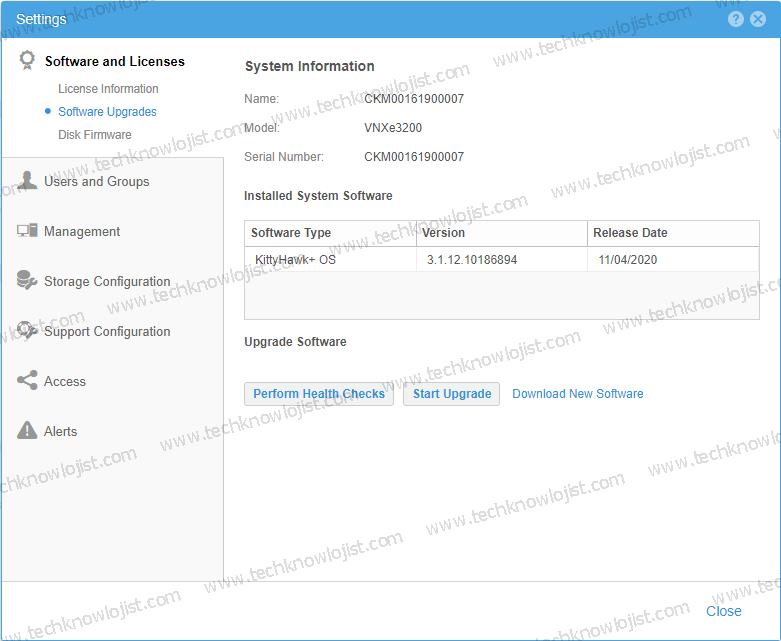Click the Access share icon
This screenshot has height=641, width=781.
[27, 381]
